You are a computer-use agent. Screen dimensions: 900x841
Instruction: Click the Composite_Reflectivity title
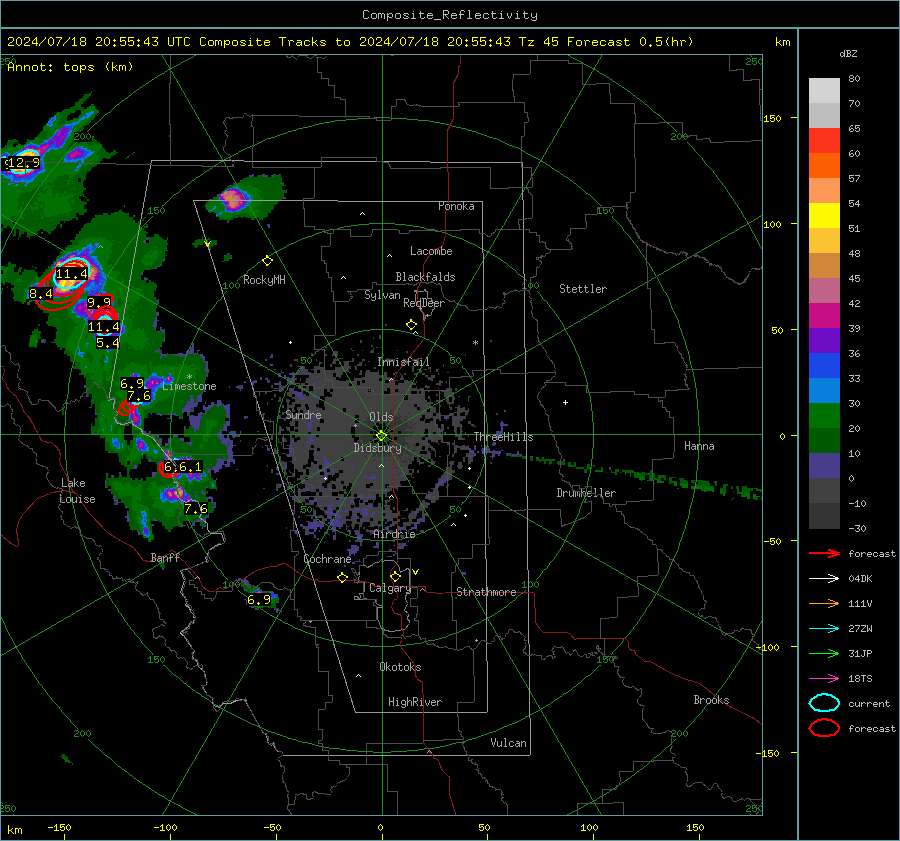(450, 15)
